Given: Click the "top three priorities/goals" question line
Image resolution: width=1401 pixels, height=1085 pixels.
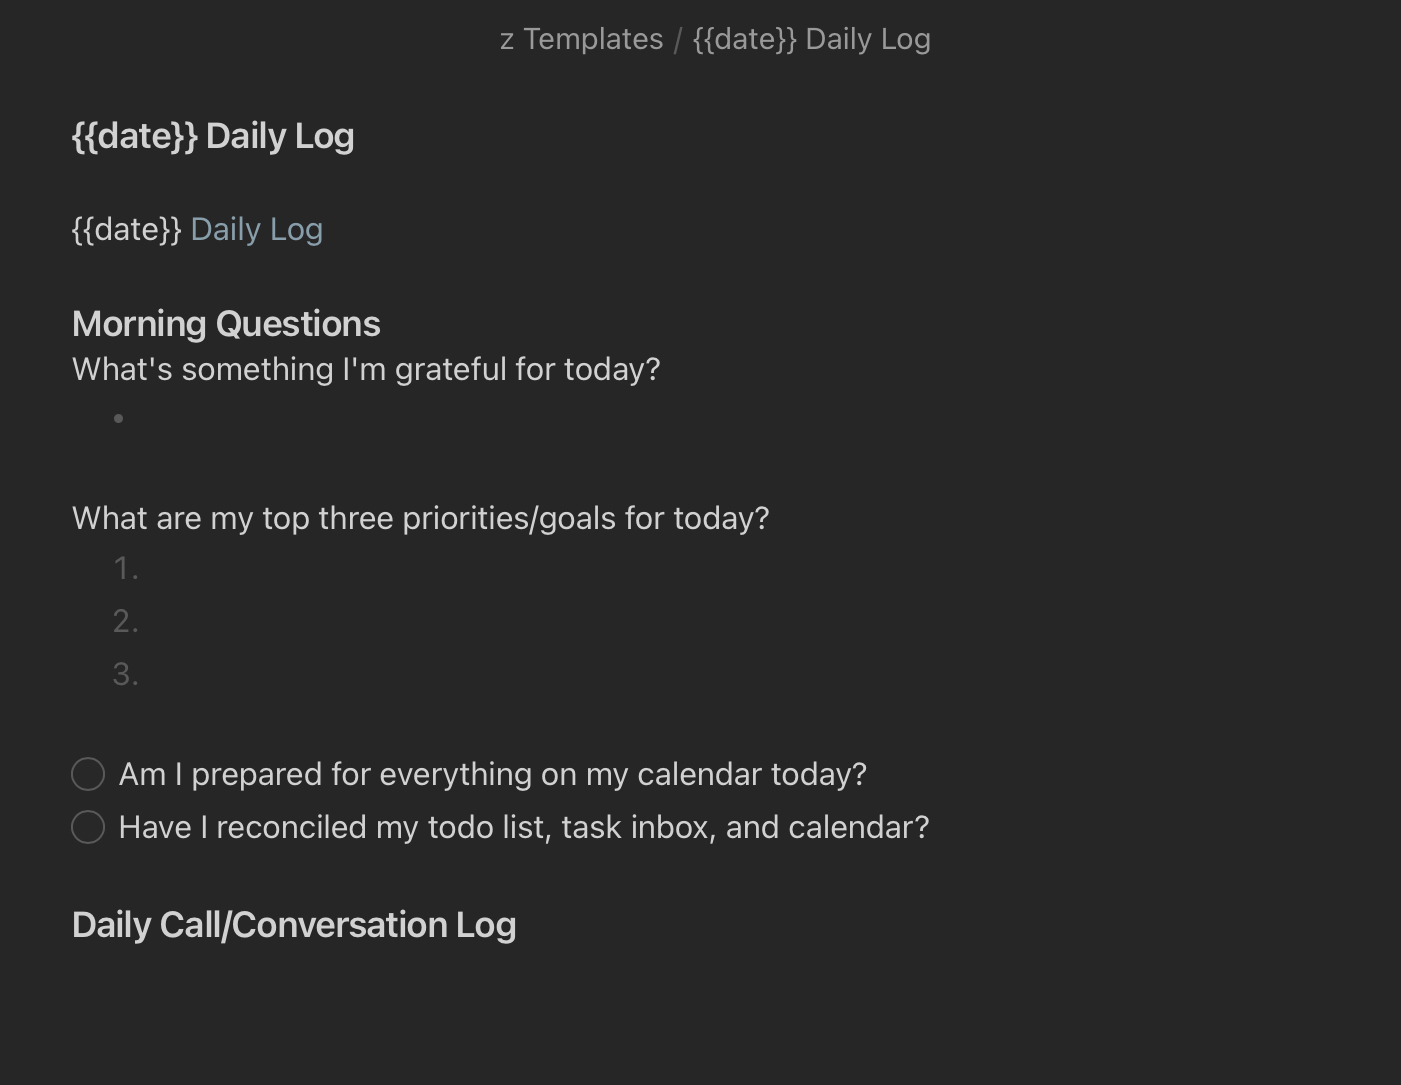Looking at the screenshot, I should click(420, 518).
